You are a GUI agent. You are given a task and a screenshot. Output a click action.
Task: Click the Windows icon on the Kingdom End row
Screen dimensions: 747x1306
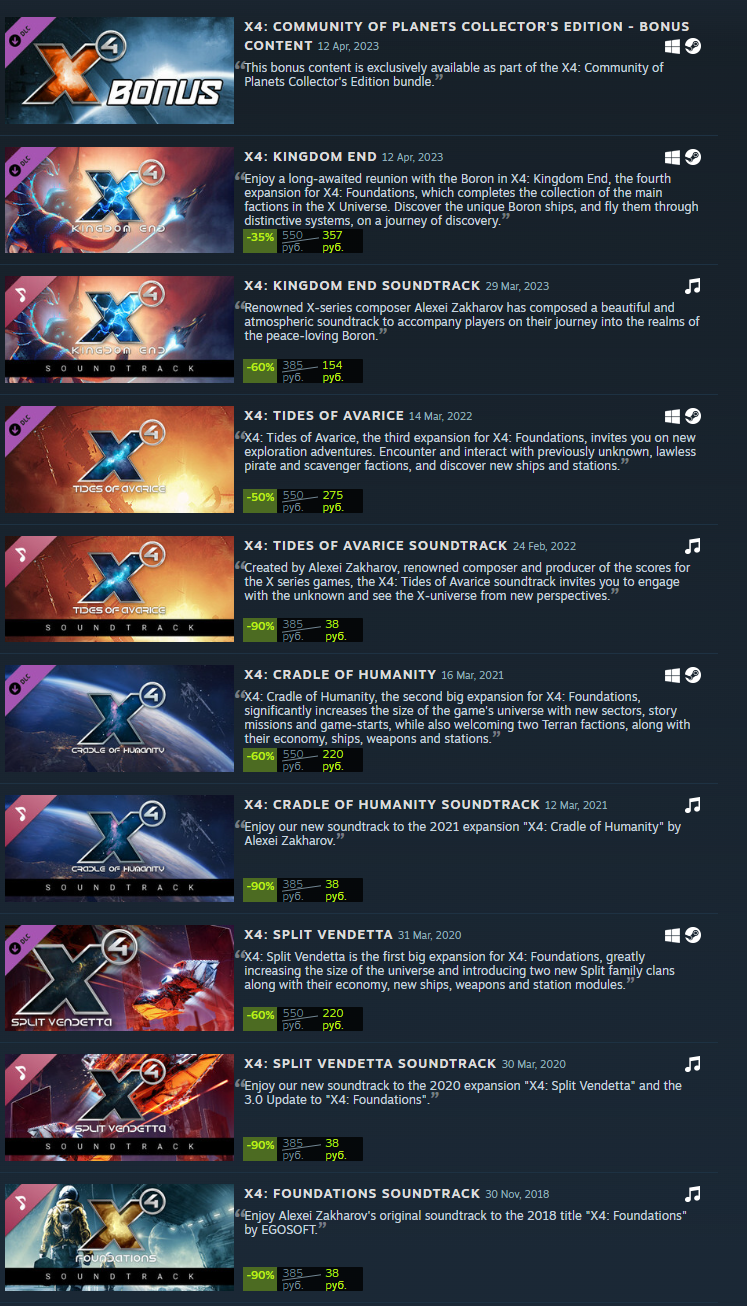[x=673, y=158]
